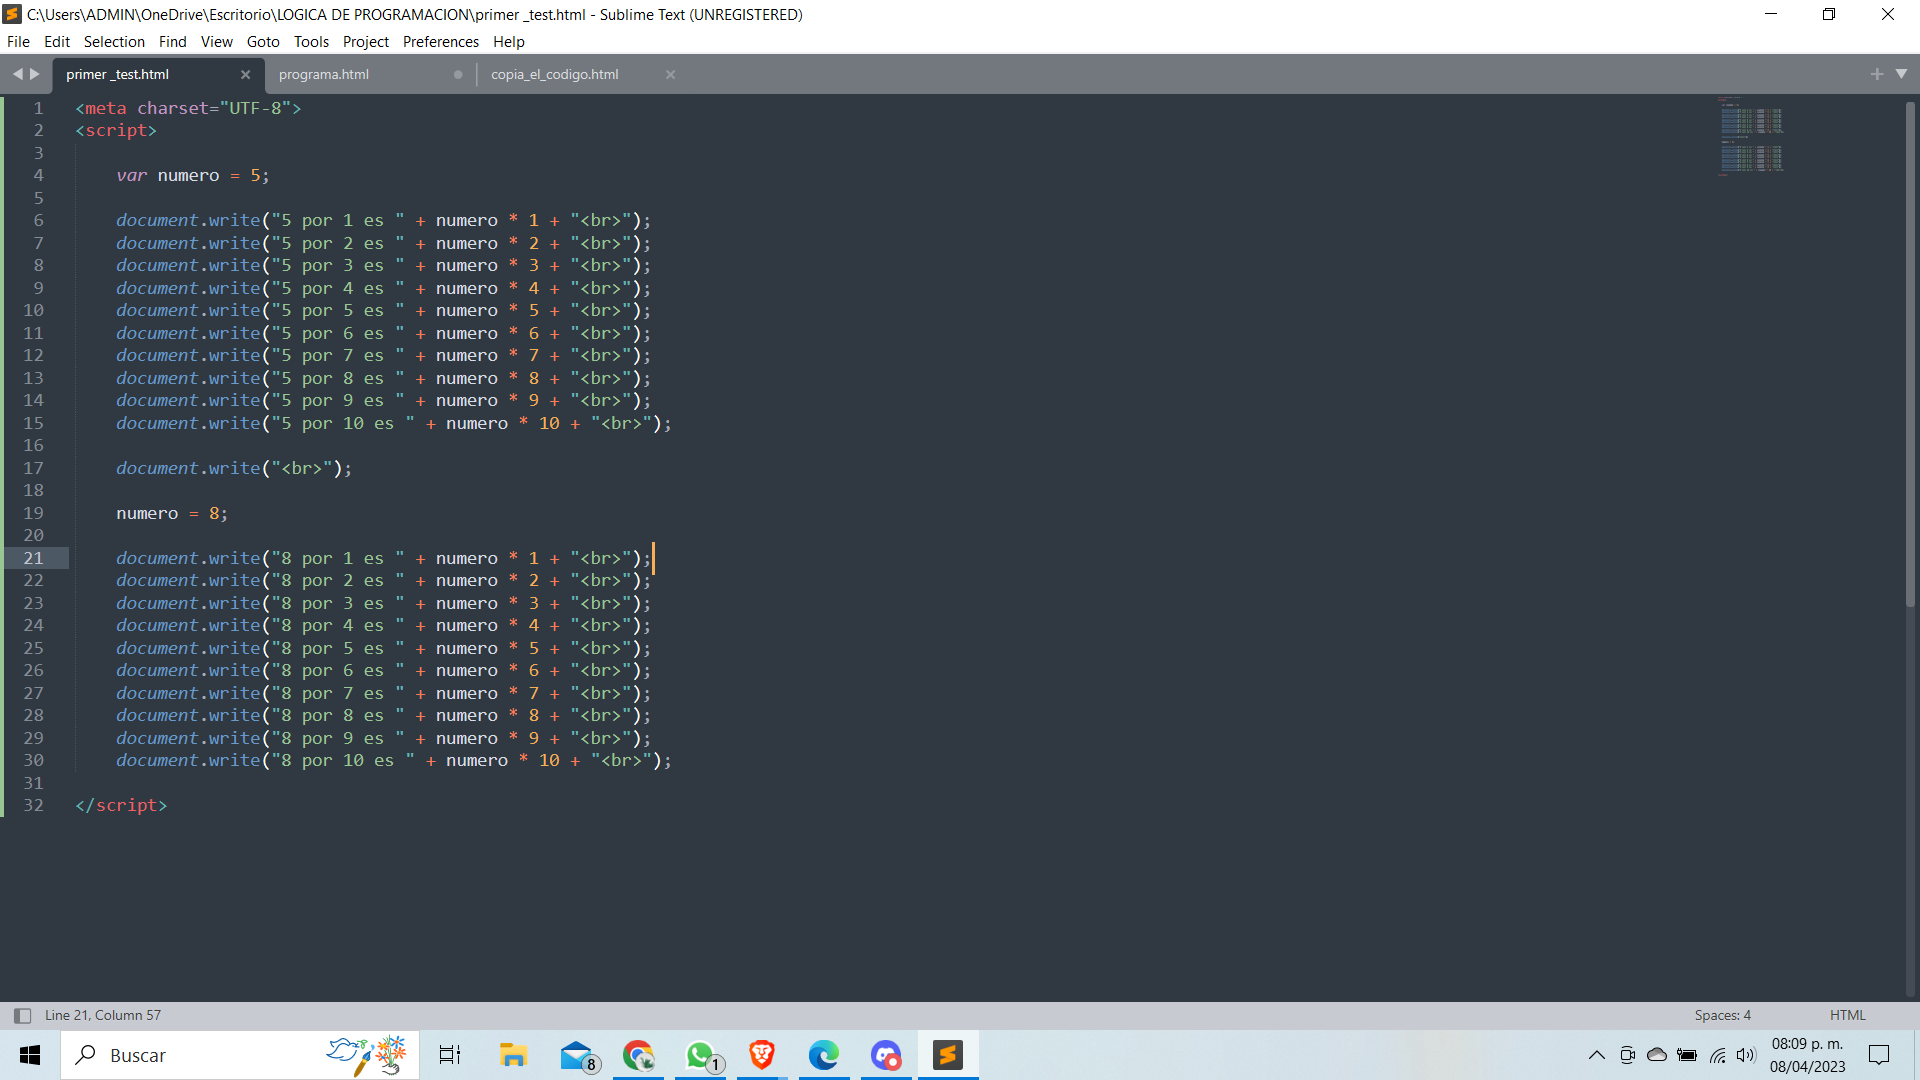Click line number 21 in gutter

pyautogui.click(x=33, y=558)
